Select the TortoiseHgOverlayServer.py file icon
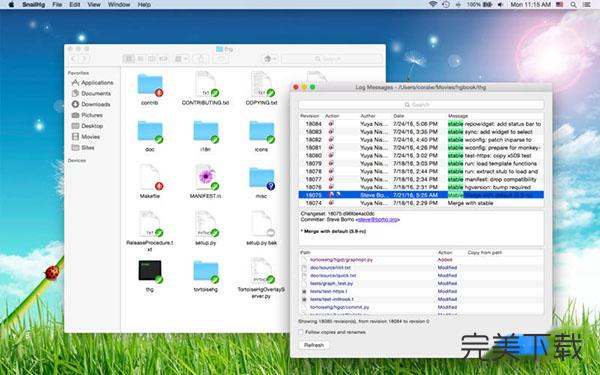The width and height of the screenshot is (600, 375). pos(261,271)
